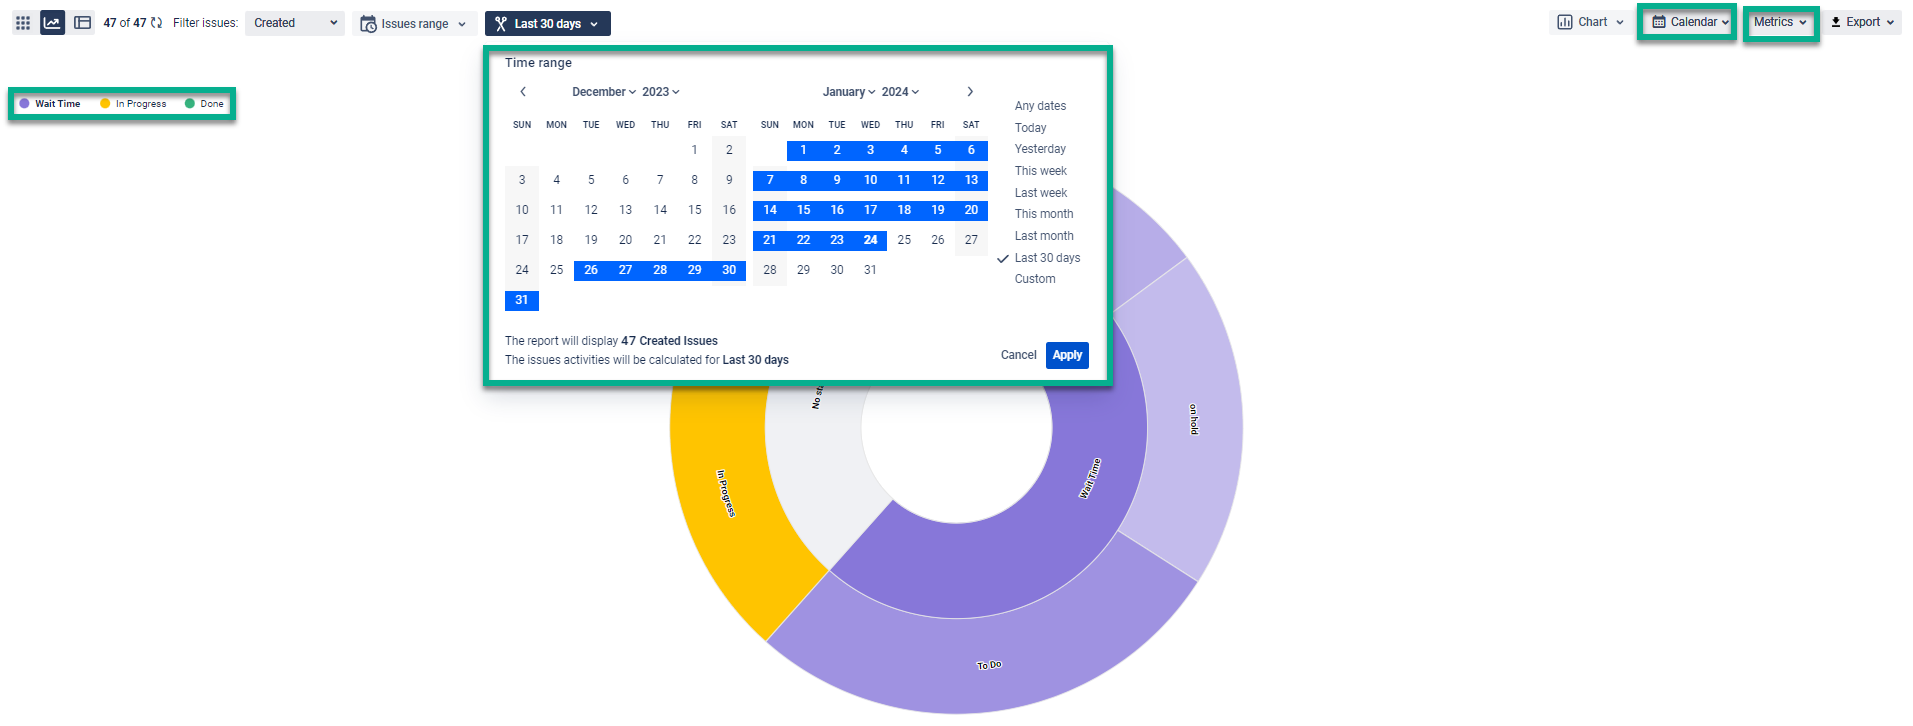The width and height of the screenshot is (1913, 726).
Task: Pick December 25 in the calendar
Action: [557, 270]
